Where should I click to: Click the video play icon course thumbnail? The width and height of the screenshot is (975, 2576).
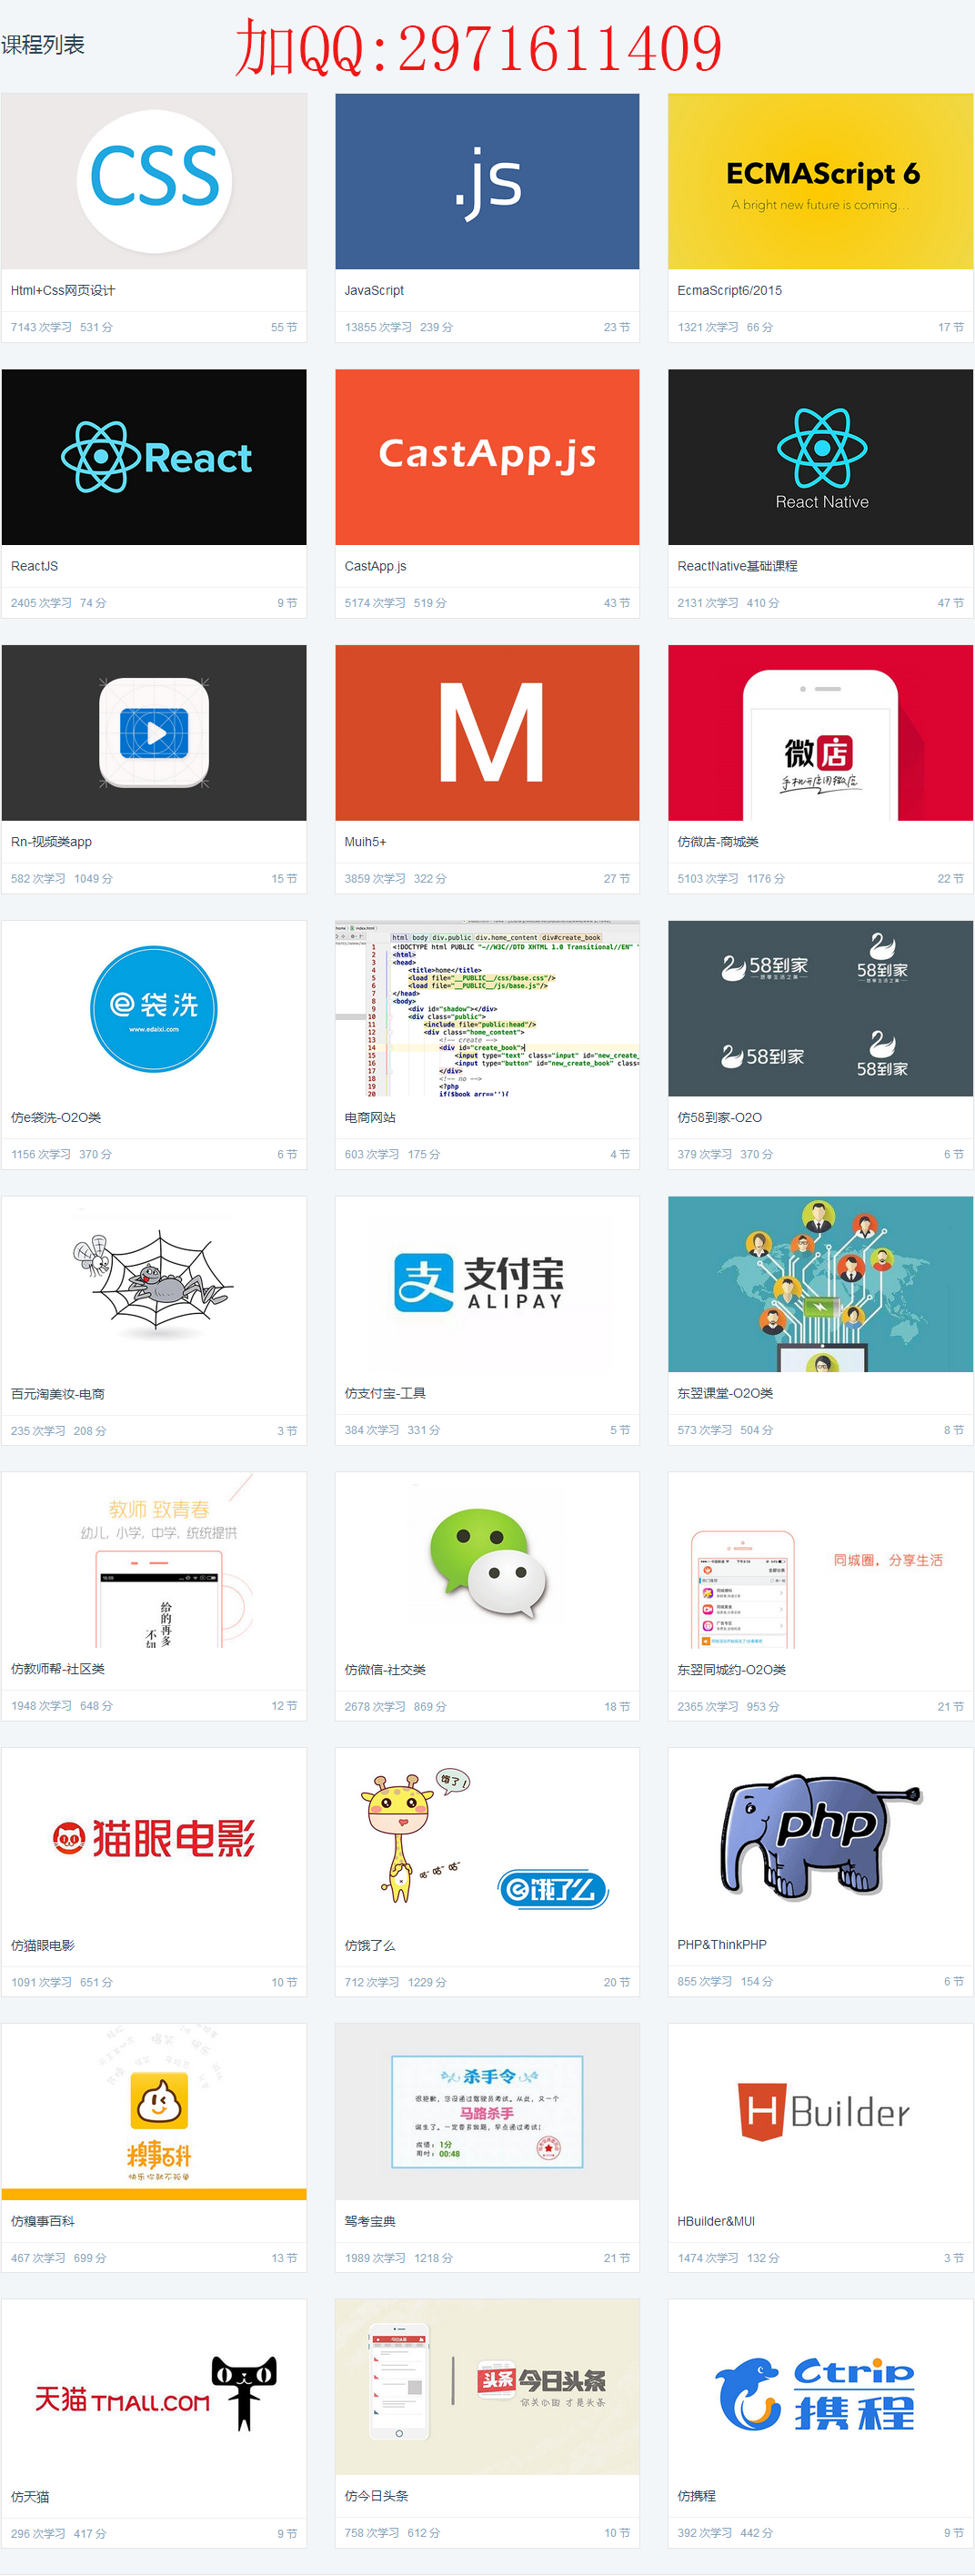coord(154,733)
